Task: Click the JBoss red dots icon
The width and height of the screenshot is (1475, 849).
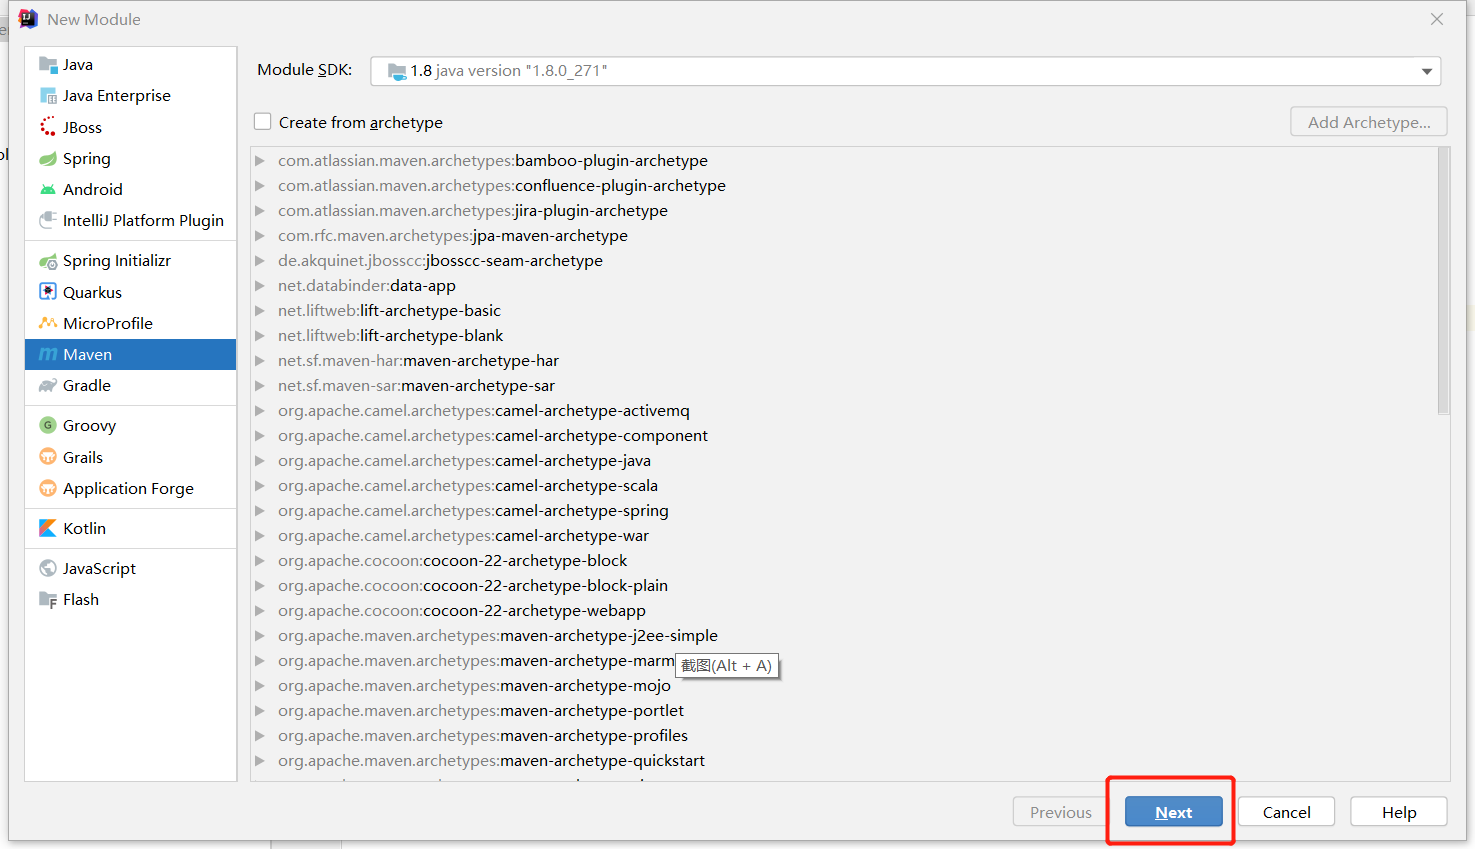Action: click(48, 127)
